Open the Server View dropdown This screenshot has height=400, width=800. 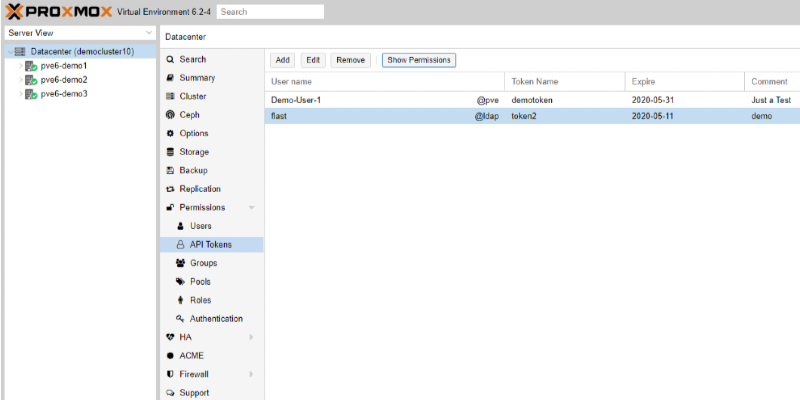point(78,33)
